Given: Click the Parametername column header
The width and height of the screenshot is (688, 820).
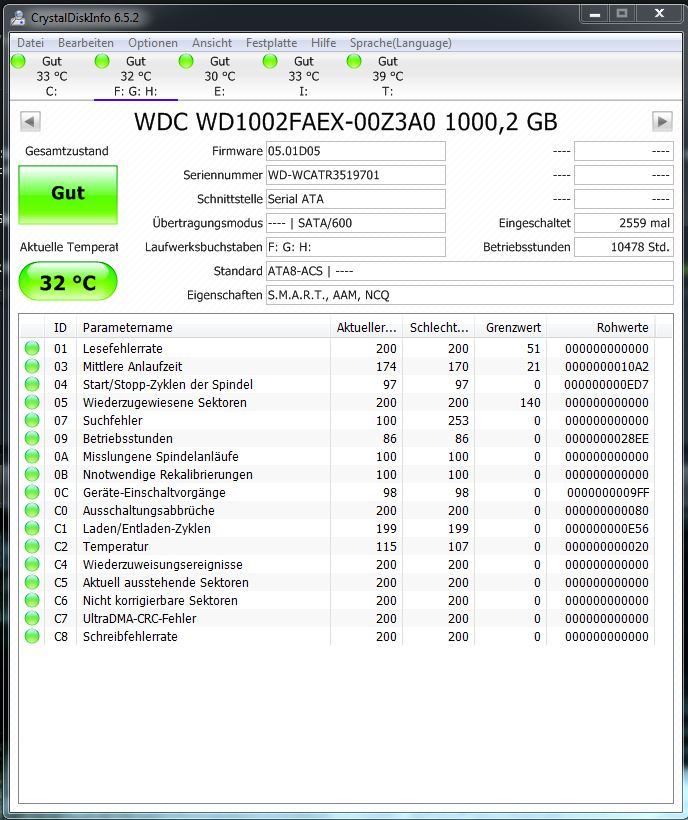Looking at the screenshot, I should 203,328.
